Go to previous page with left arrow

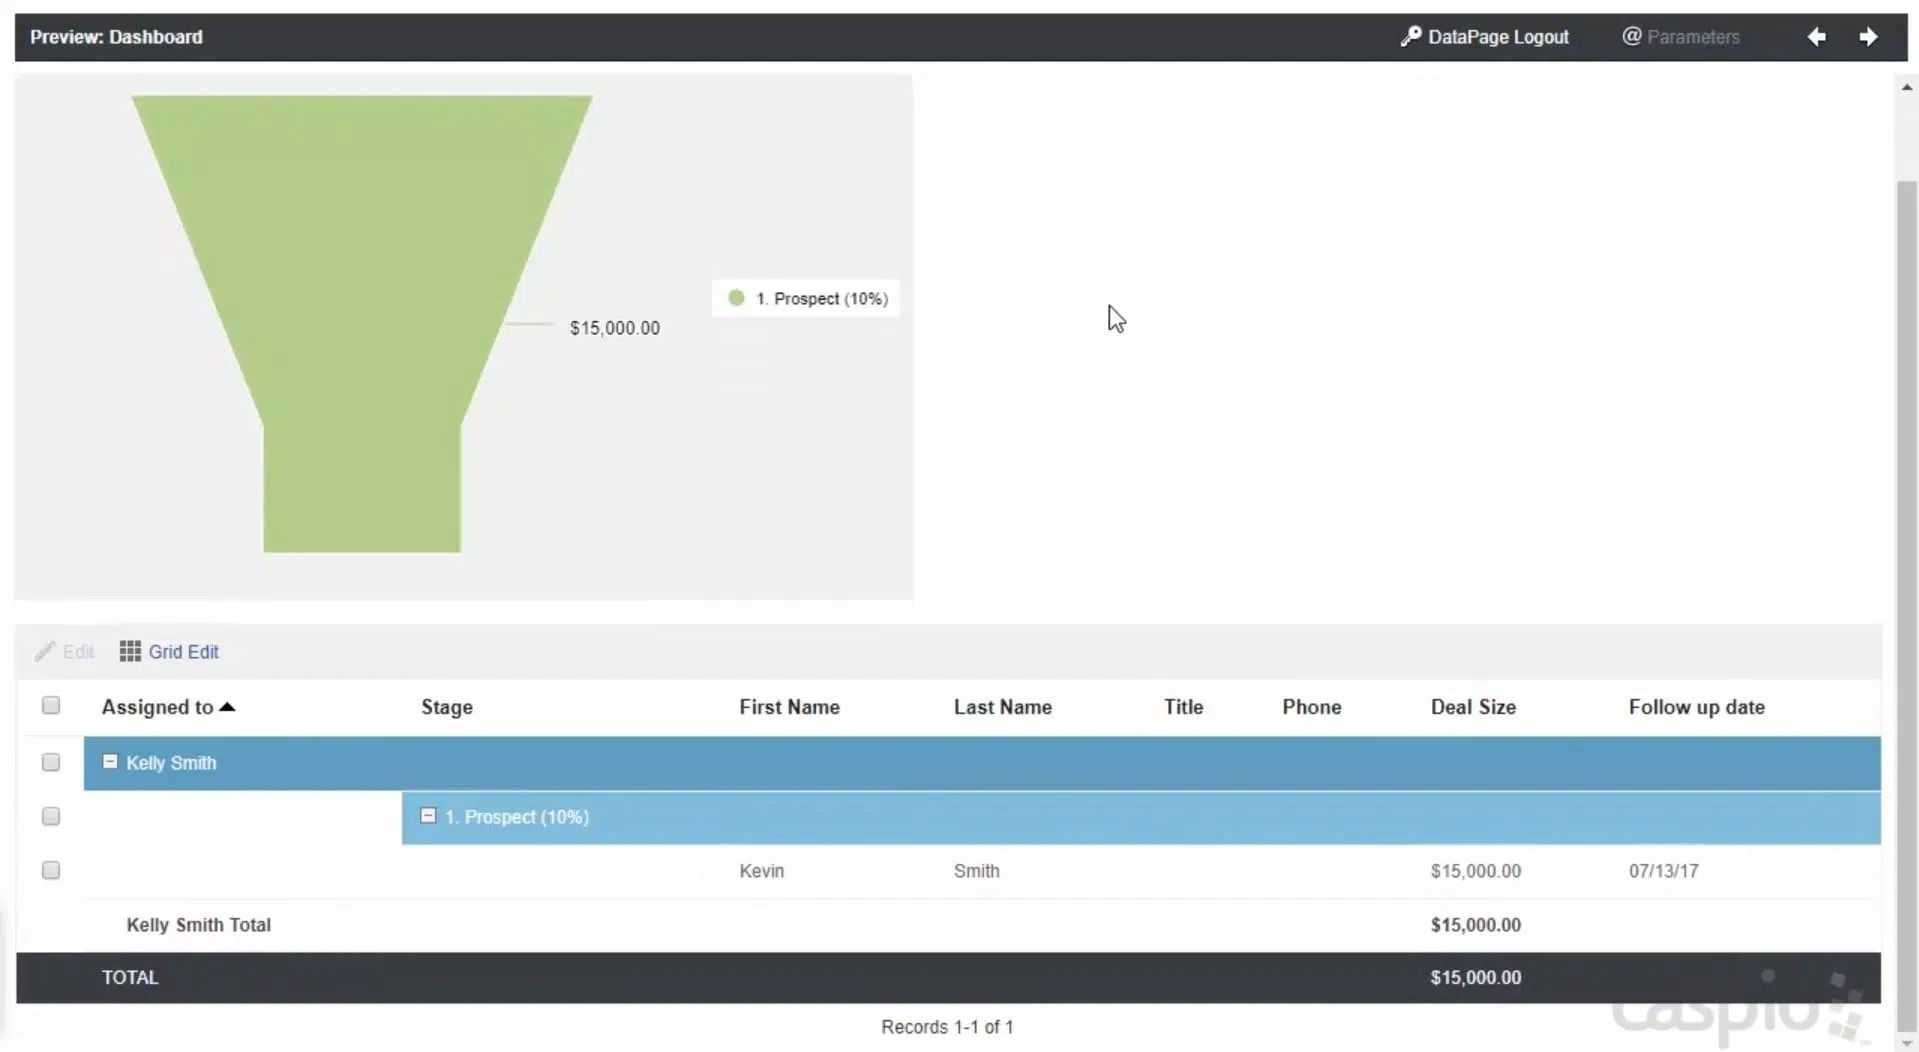[1816, 37]
